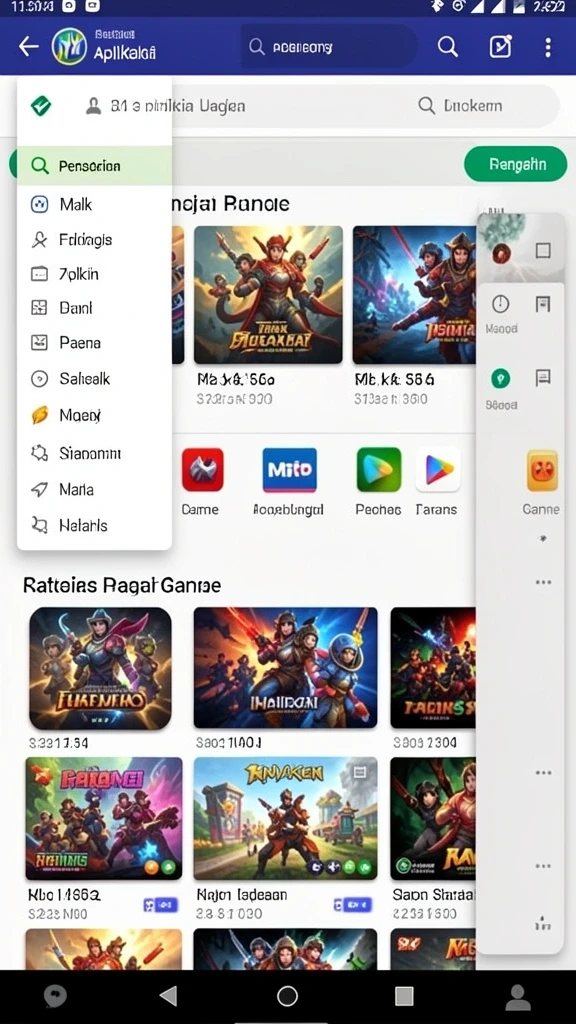Open the orange Ganne app icon

click(542, 470)
